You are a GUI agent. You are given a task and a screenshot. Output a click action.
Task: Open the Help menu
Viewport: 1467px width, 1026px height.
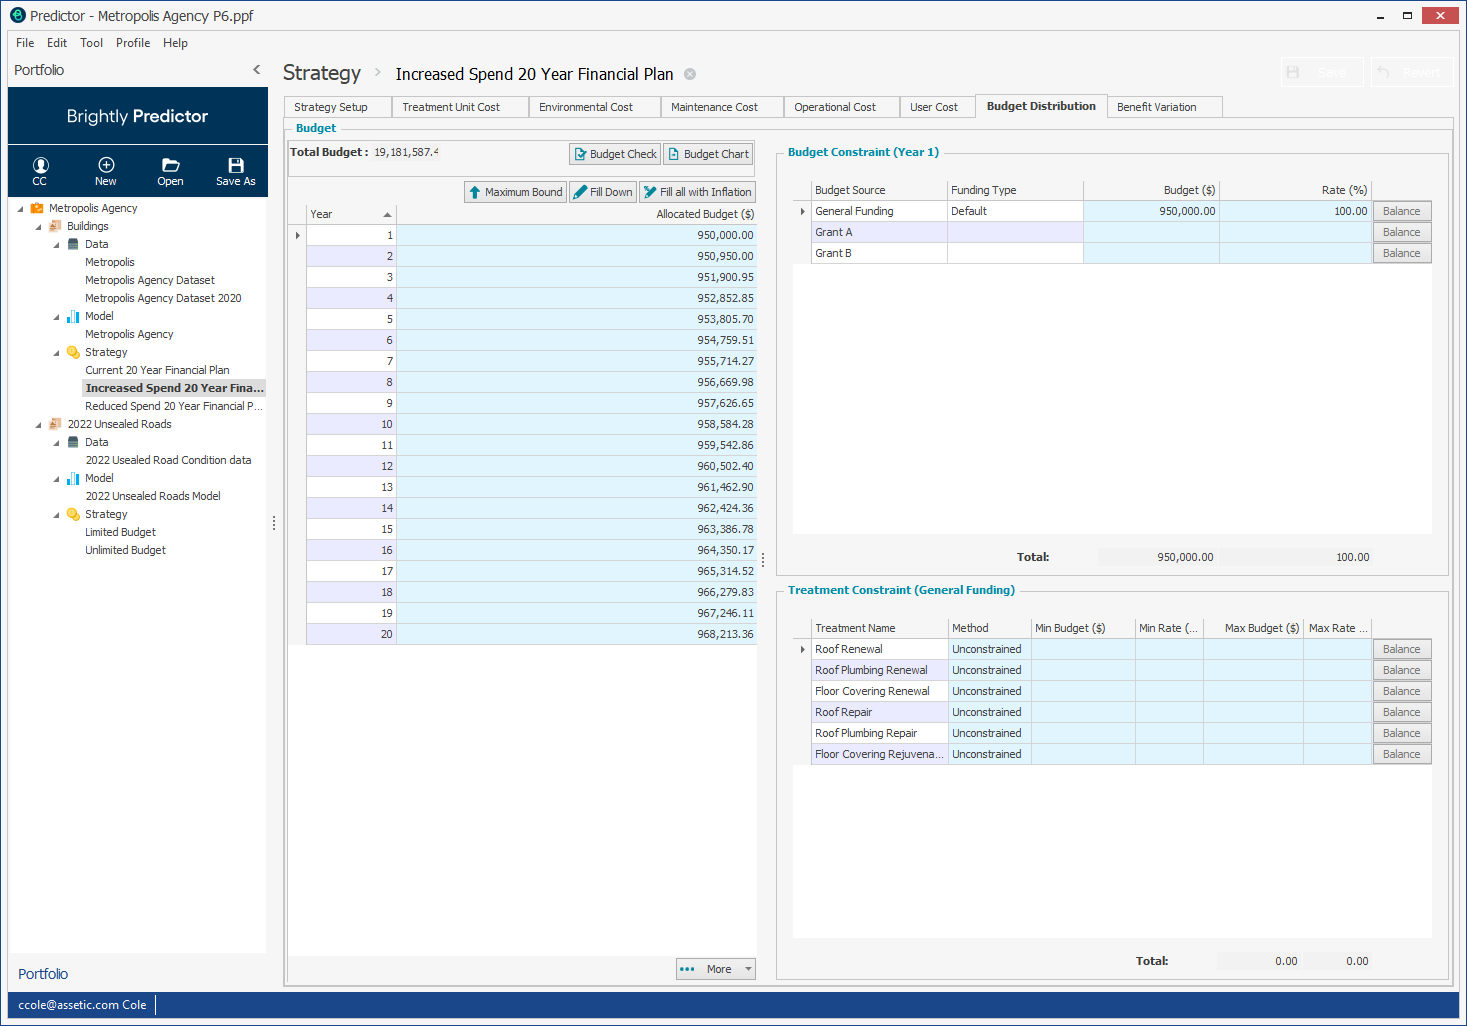[x=176, y=43]
